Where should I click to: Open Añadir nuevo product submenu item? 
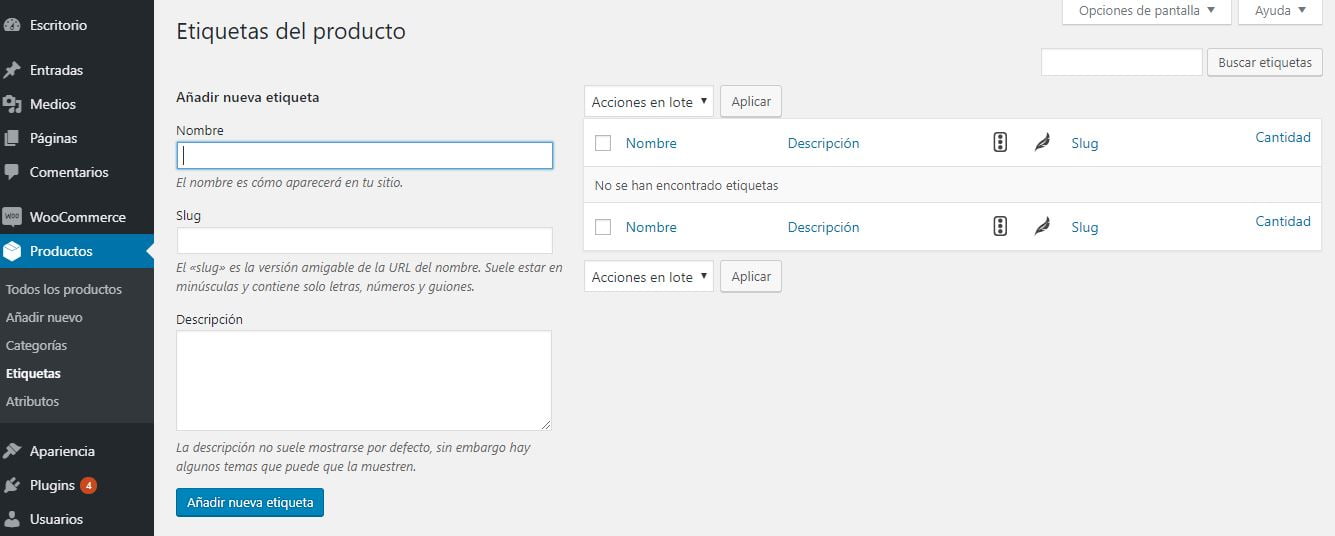point(44,317)
